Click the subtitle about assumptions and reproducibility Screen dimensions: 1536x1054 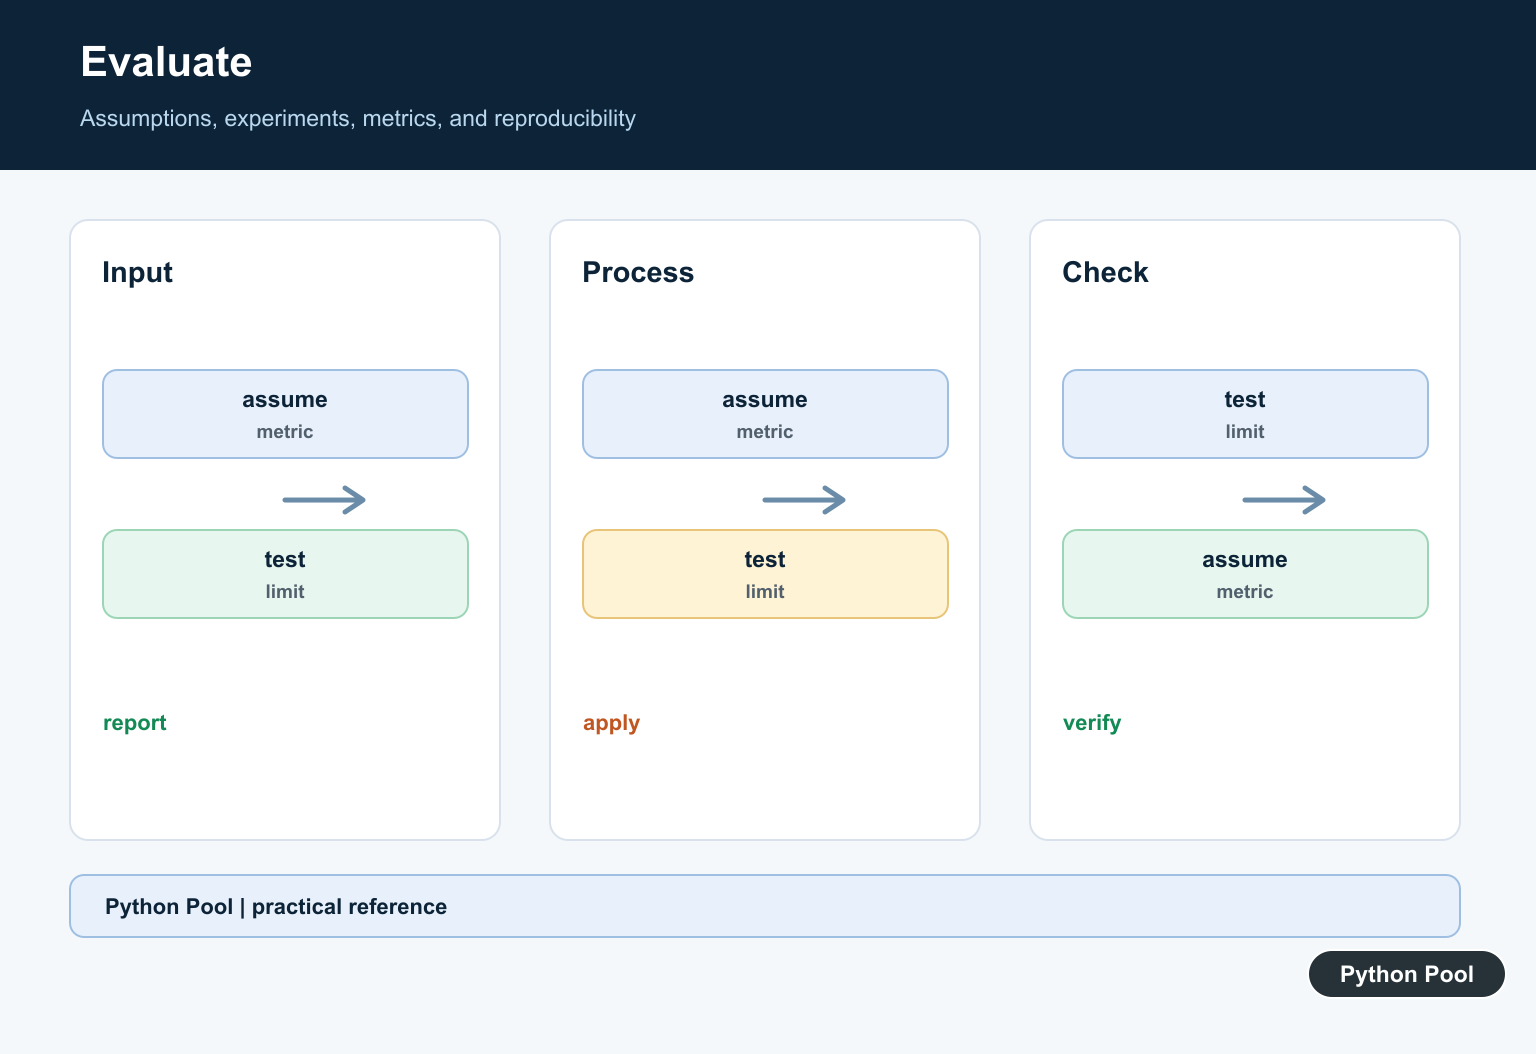pyautogui.click(x=358, y=118)
